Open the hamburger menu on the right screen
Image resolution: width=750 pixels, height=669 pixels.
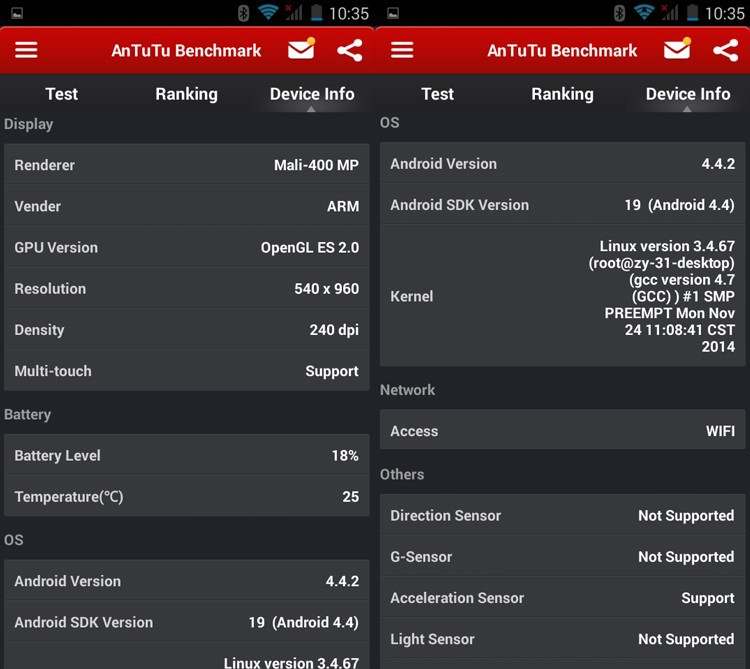(x=402, y=50)
